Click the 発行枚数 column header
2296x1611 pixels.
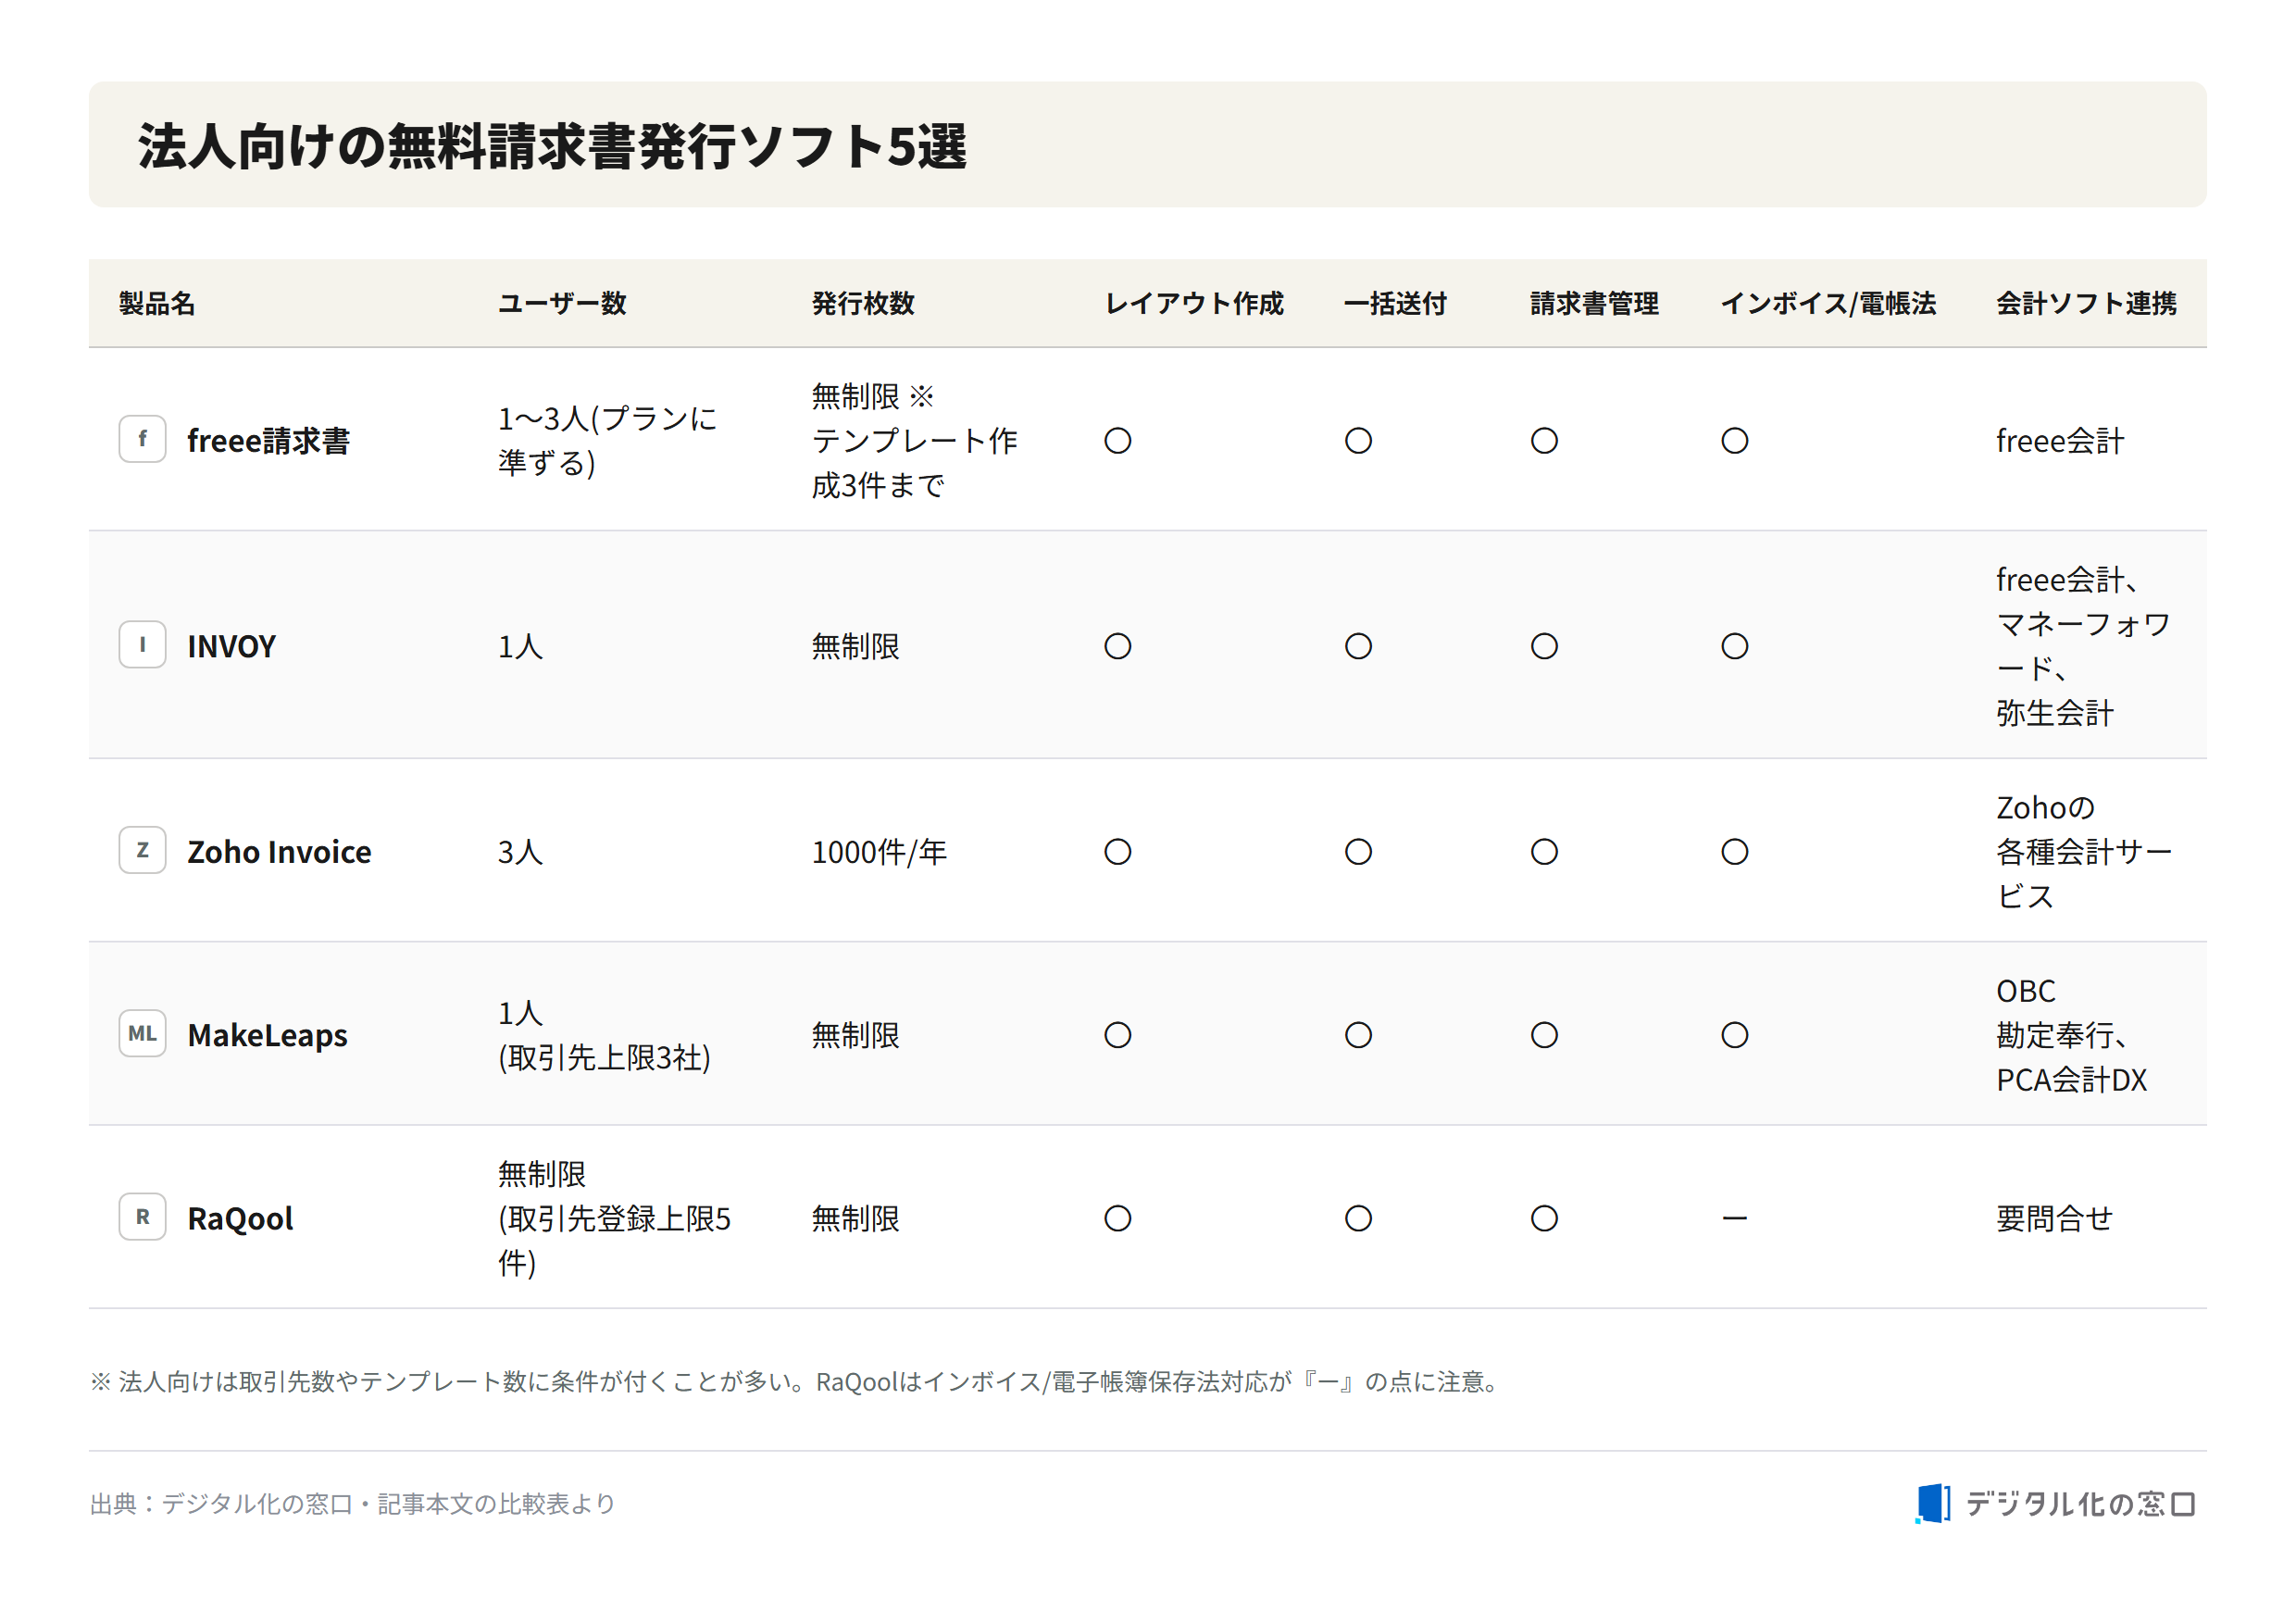click(x=863, y=304)
